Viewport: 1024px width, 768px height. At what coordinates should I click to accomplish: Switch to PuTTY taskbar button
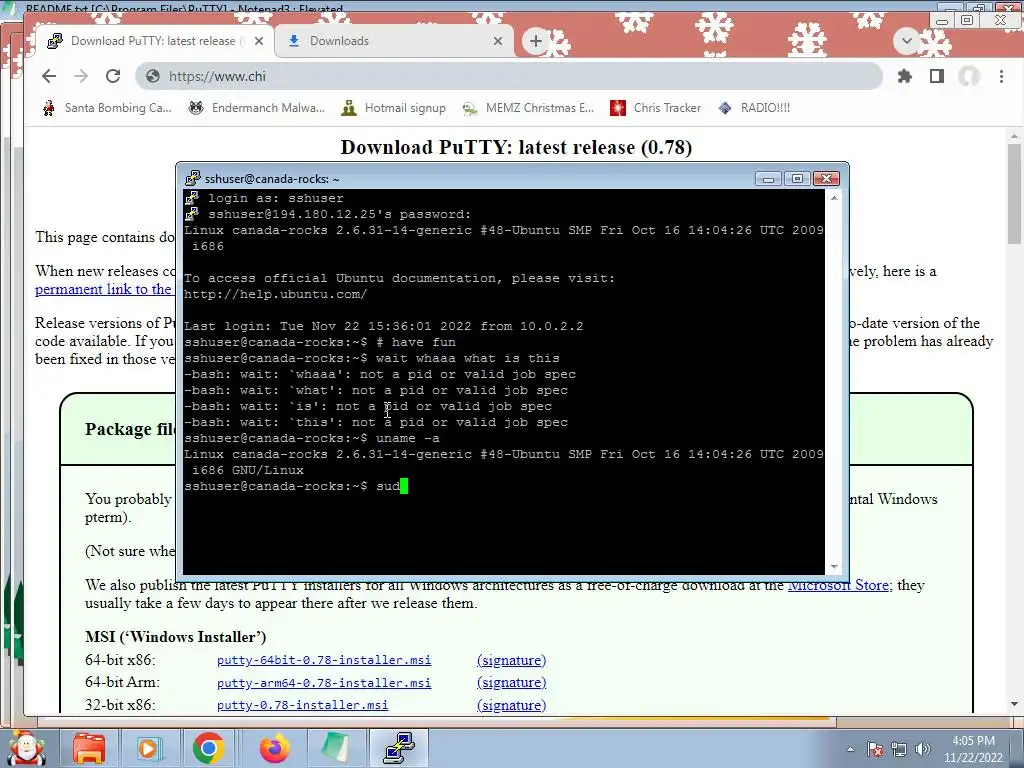399,748
